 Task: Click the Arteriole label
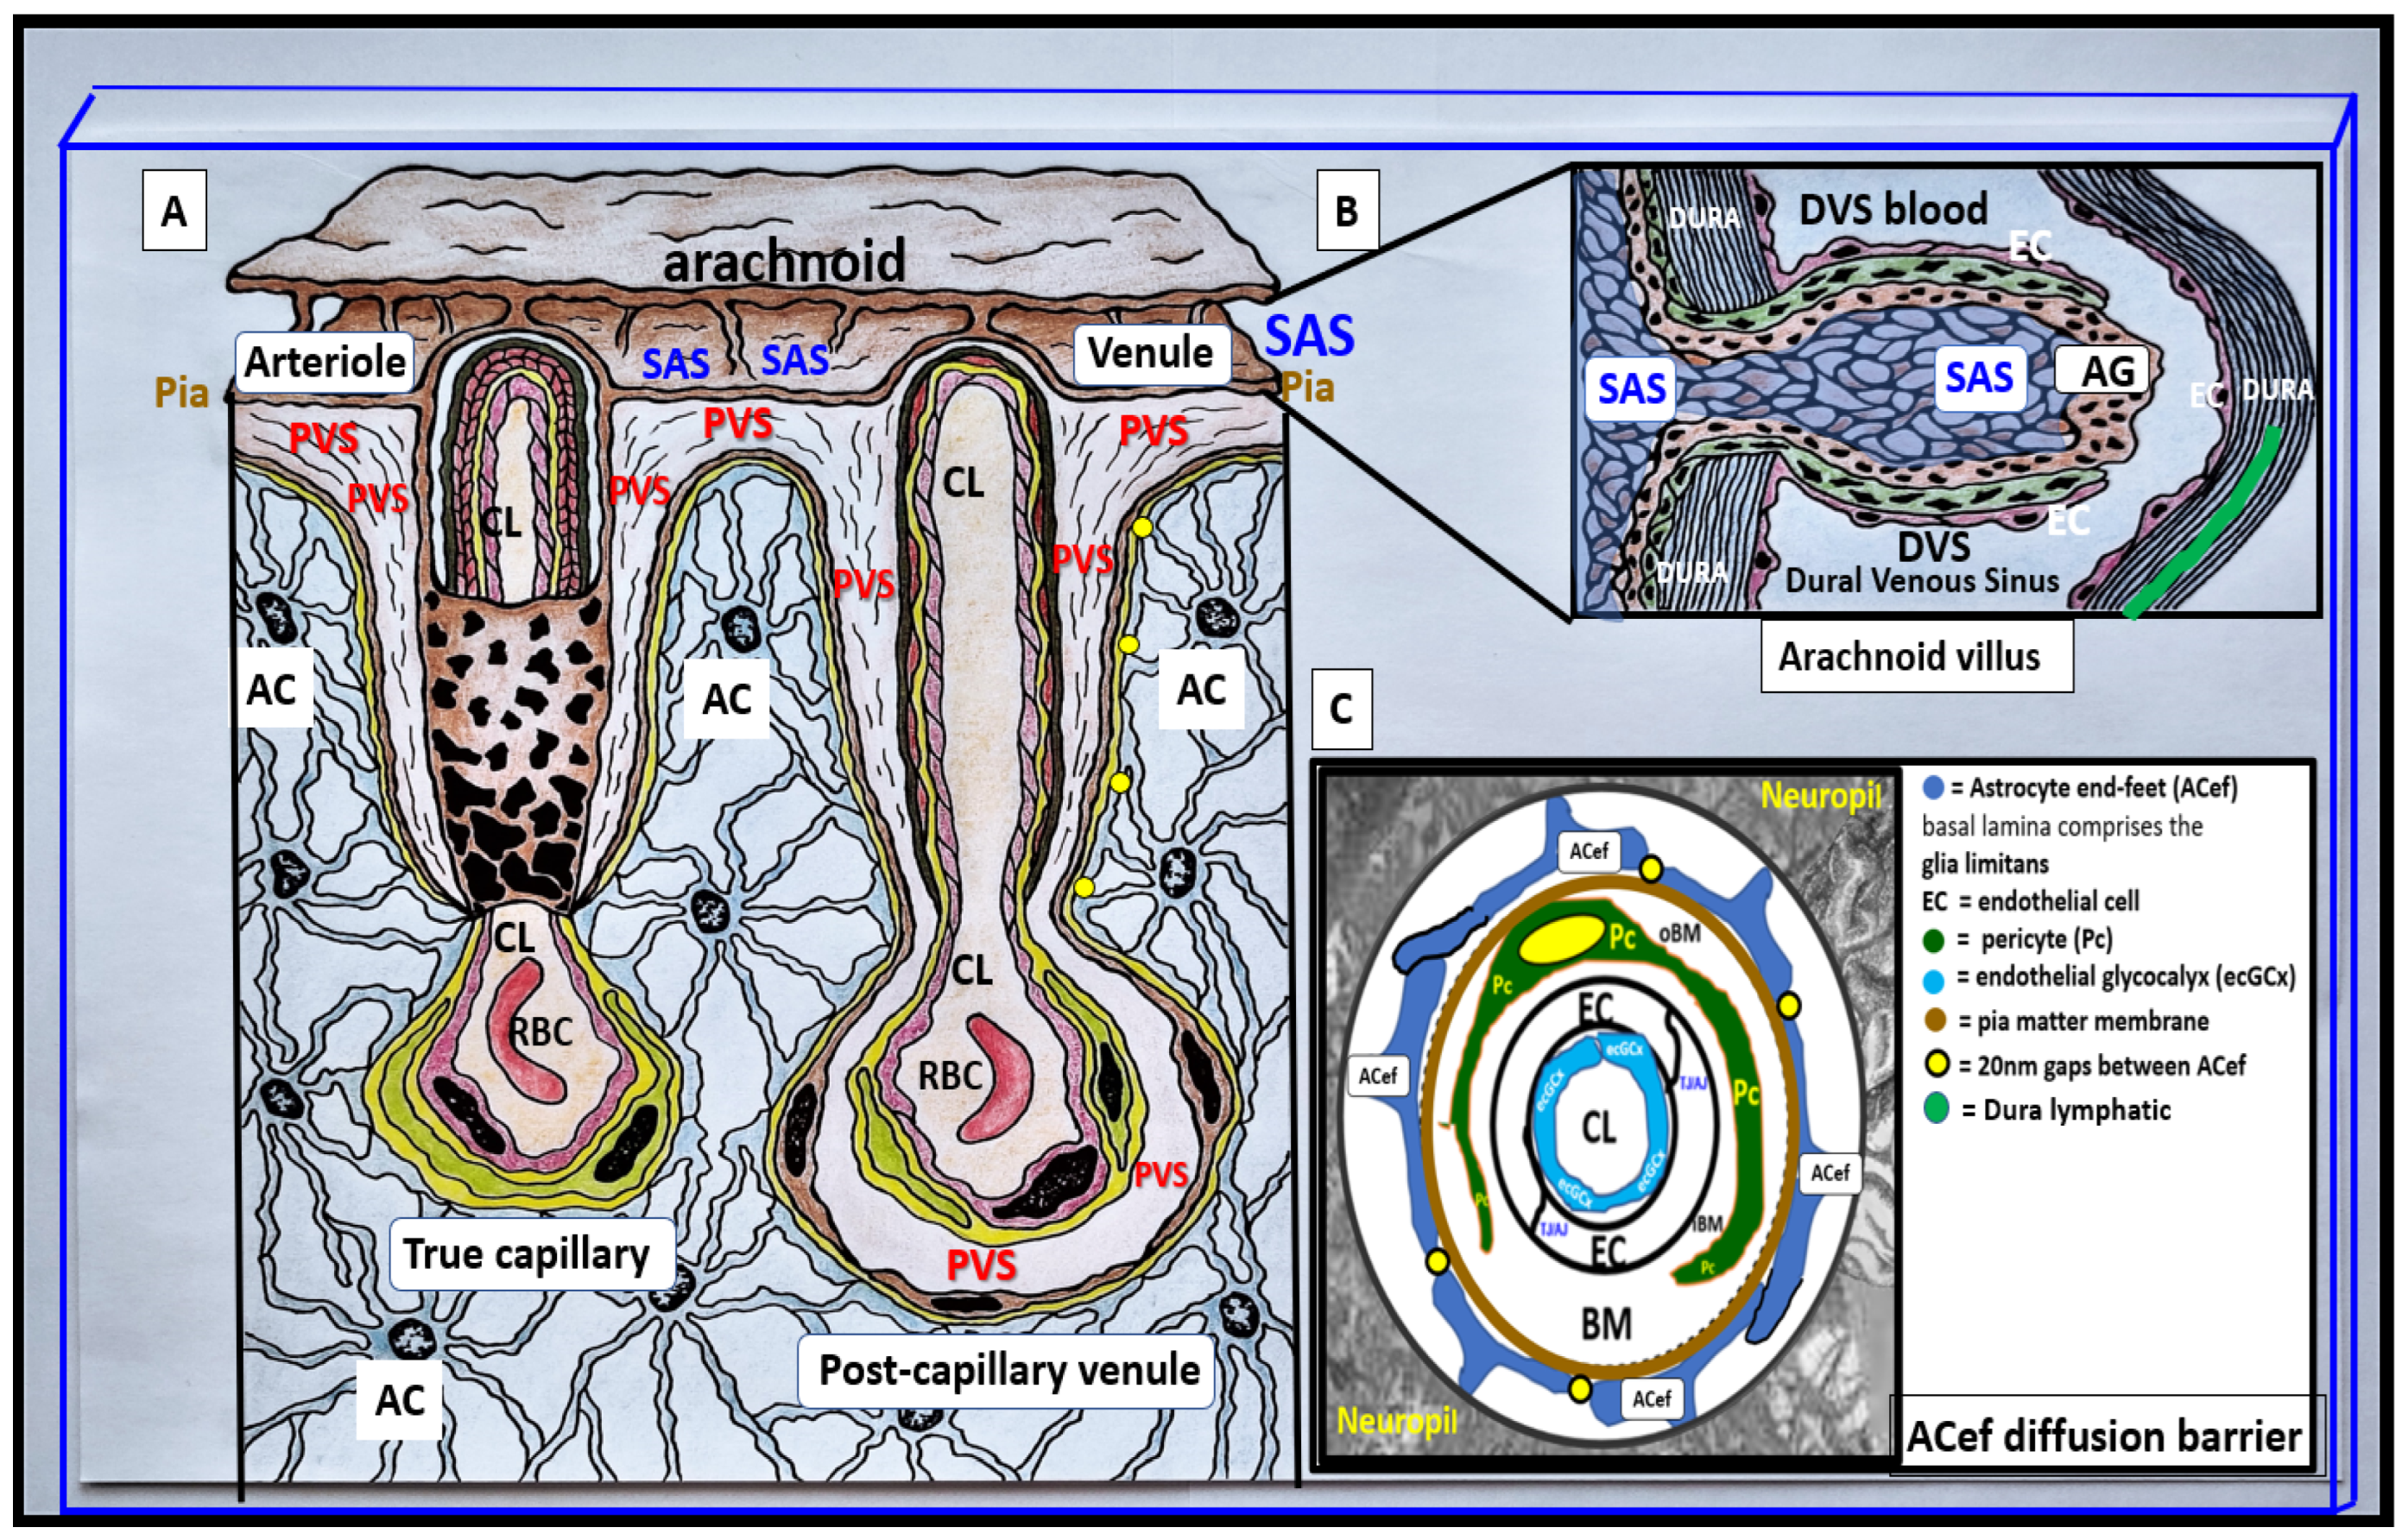pyautogui.click(x=325, y=362)
